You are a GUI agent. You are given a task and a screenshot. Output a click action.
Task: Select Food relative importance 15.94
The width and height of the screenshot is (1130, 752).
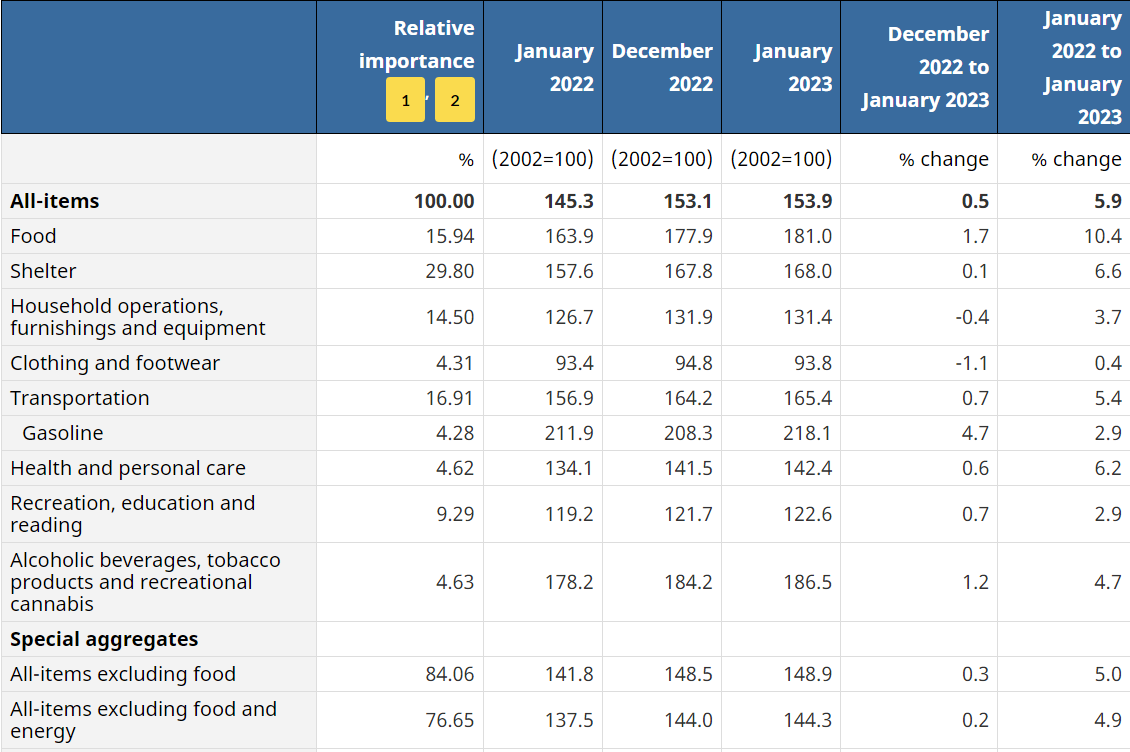click(450, 236)
